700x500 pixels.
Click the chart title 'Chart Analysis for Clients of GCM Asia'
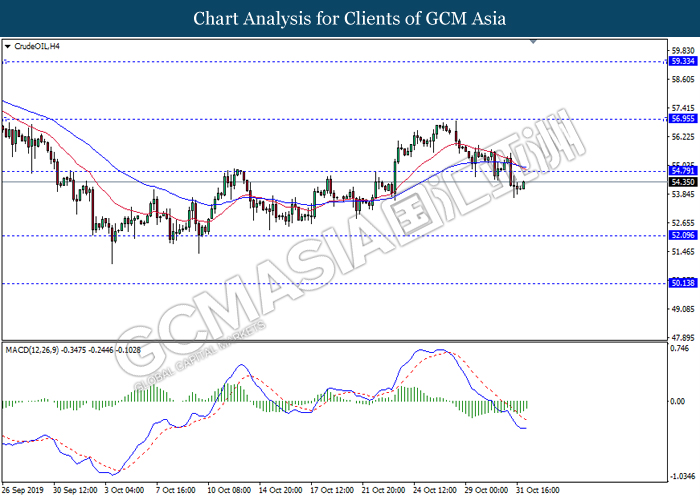[x=350, y=18]
